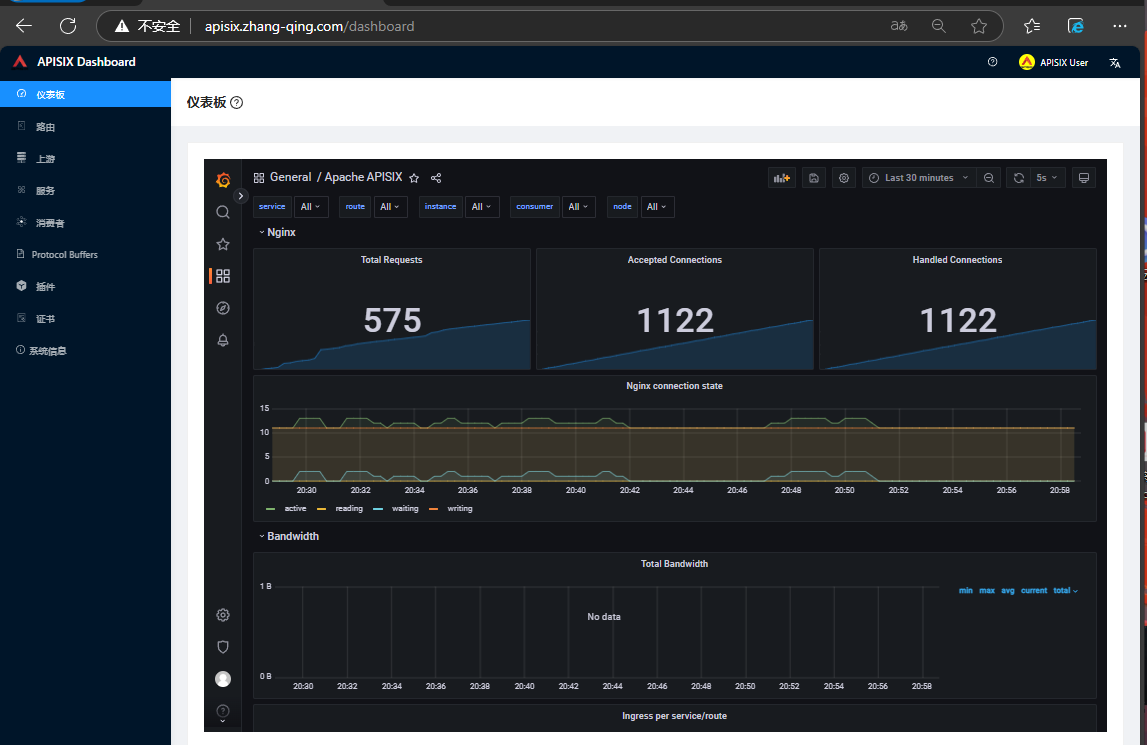The height and width of the screenshot is (745, 1147).
Task: Click Total Requests panel title
Action: click(x=391, y=260)
